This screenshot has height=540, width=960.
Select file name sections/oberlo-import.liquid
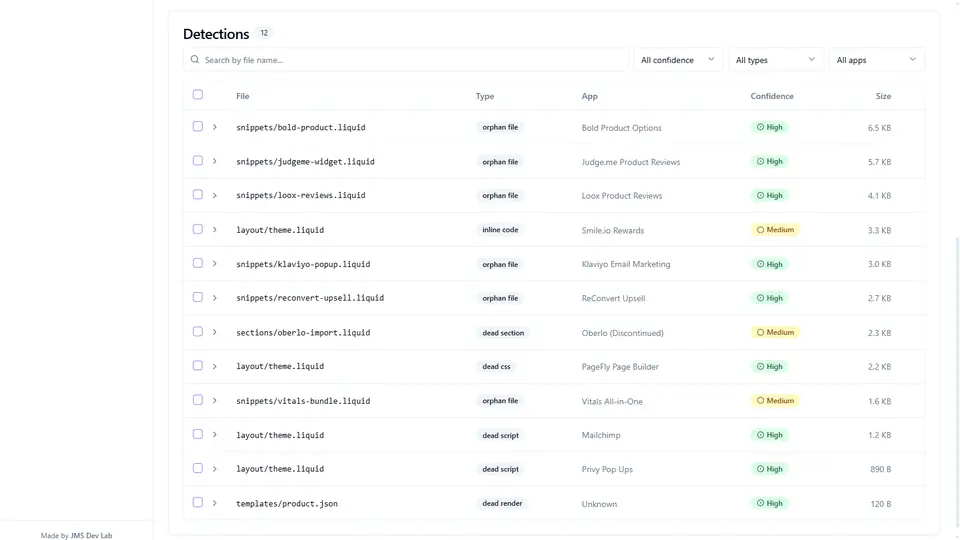coord(303,332)
